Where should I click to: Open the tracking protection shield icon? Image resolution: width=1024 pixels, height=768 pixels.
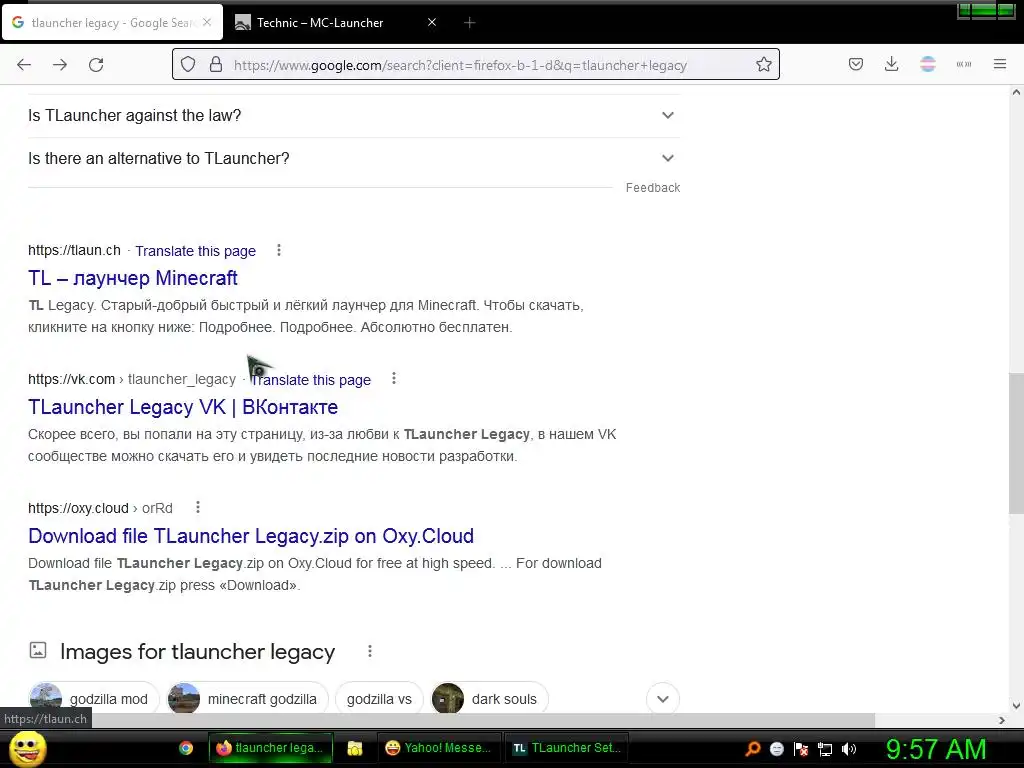(188, 65)
